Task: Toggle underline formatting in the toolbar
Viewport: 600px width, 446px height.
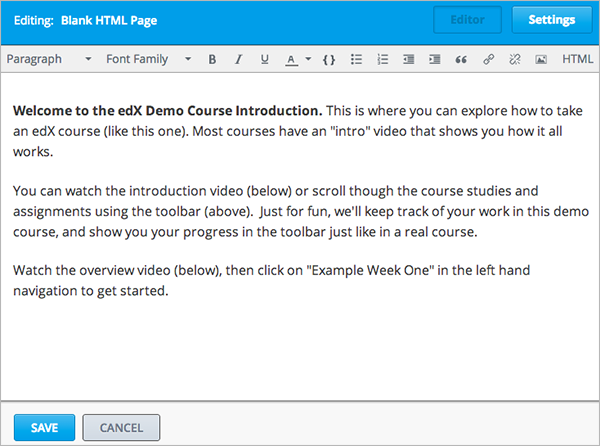Action: coord(264,59)
